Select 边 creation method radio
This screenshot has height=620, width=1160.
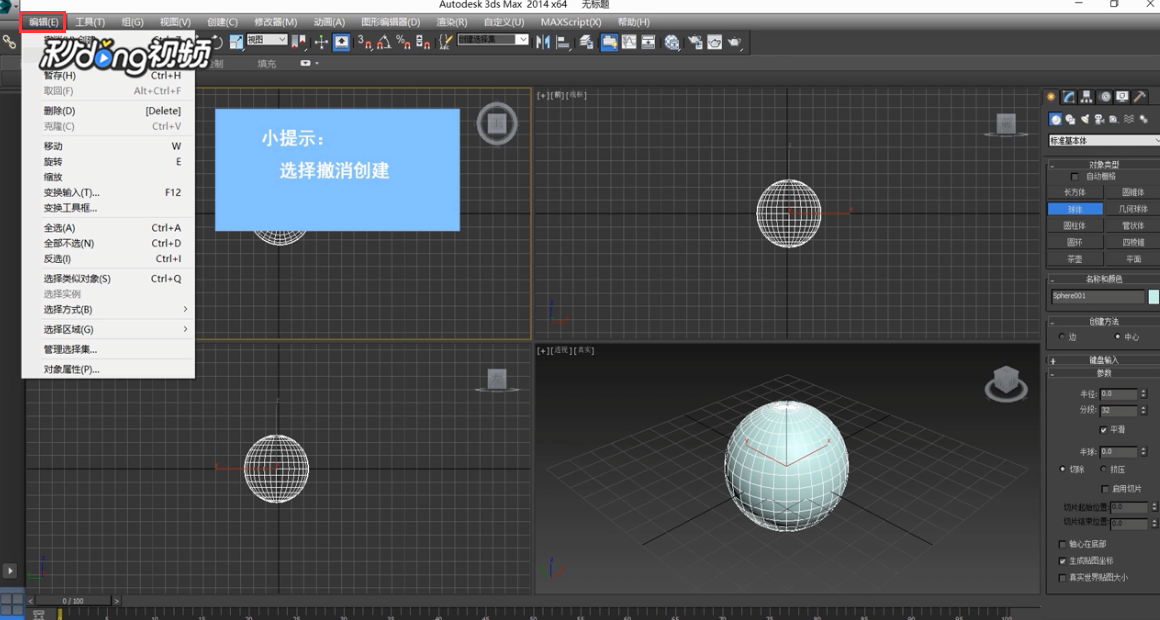tap(1062, 337)
